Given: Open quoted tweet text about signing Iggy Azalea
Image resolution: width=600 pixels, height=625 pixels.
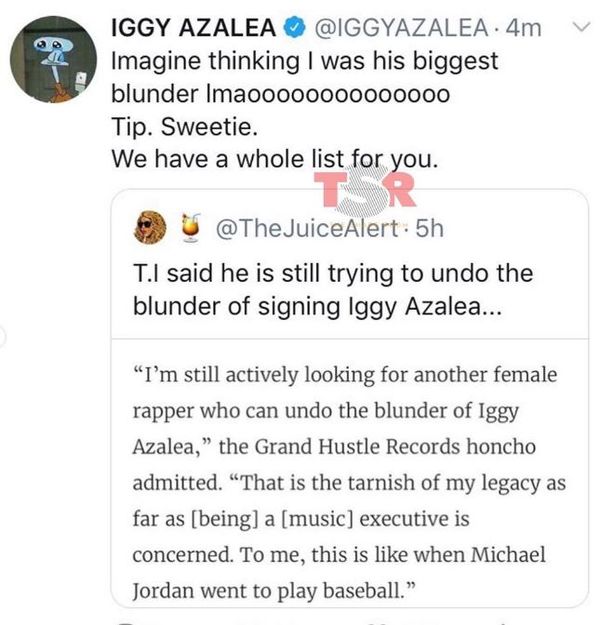Looking at the screenshot, I should pyautogui.click(x=333, y=290).
